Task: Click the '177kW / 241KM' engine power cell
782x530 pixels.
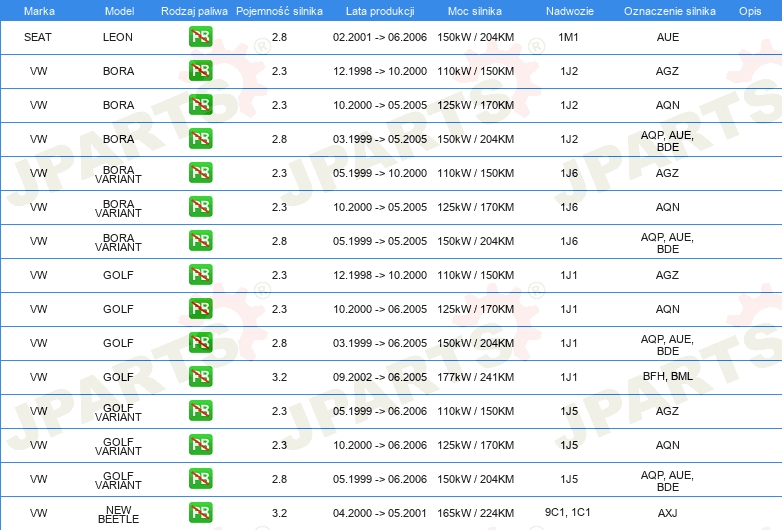Action: 476,377
